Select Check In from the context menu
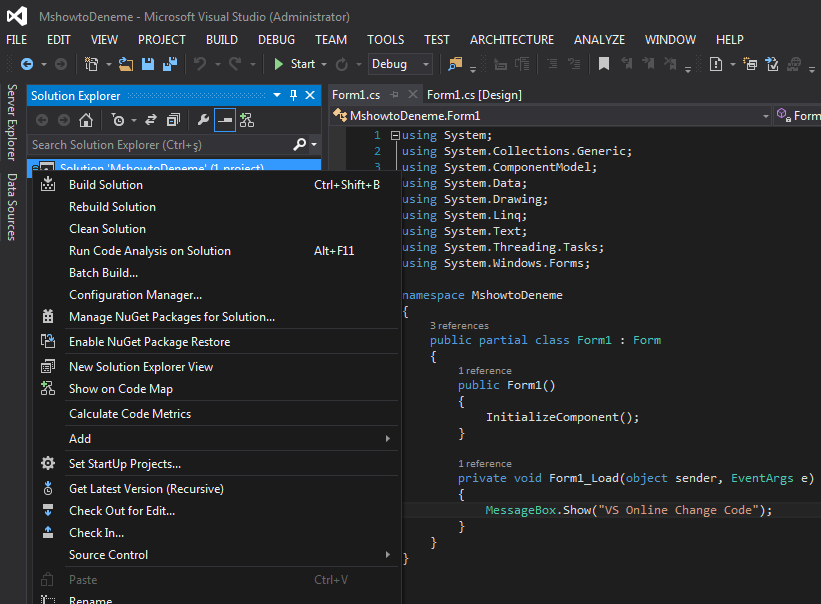This screenshot has width=821, height=604. click(x=217, y=533)
